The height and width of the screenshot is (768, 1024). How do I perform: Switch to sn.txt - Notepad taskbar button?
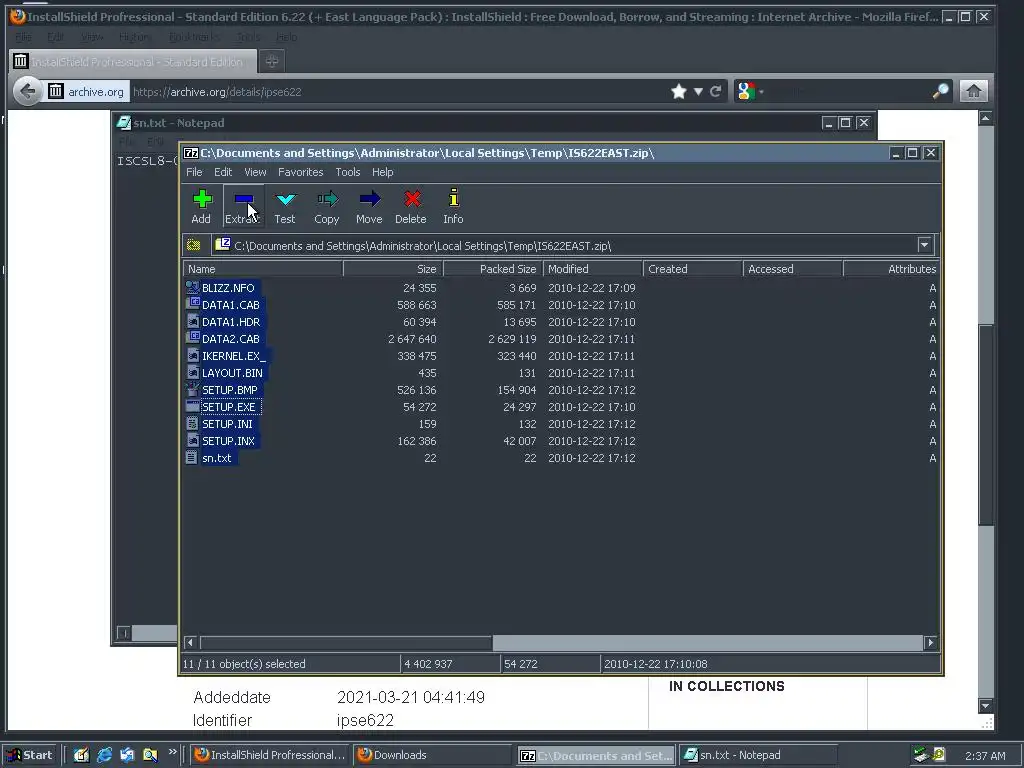point(758,755)
